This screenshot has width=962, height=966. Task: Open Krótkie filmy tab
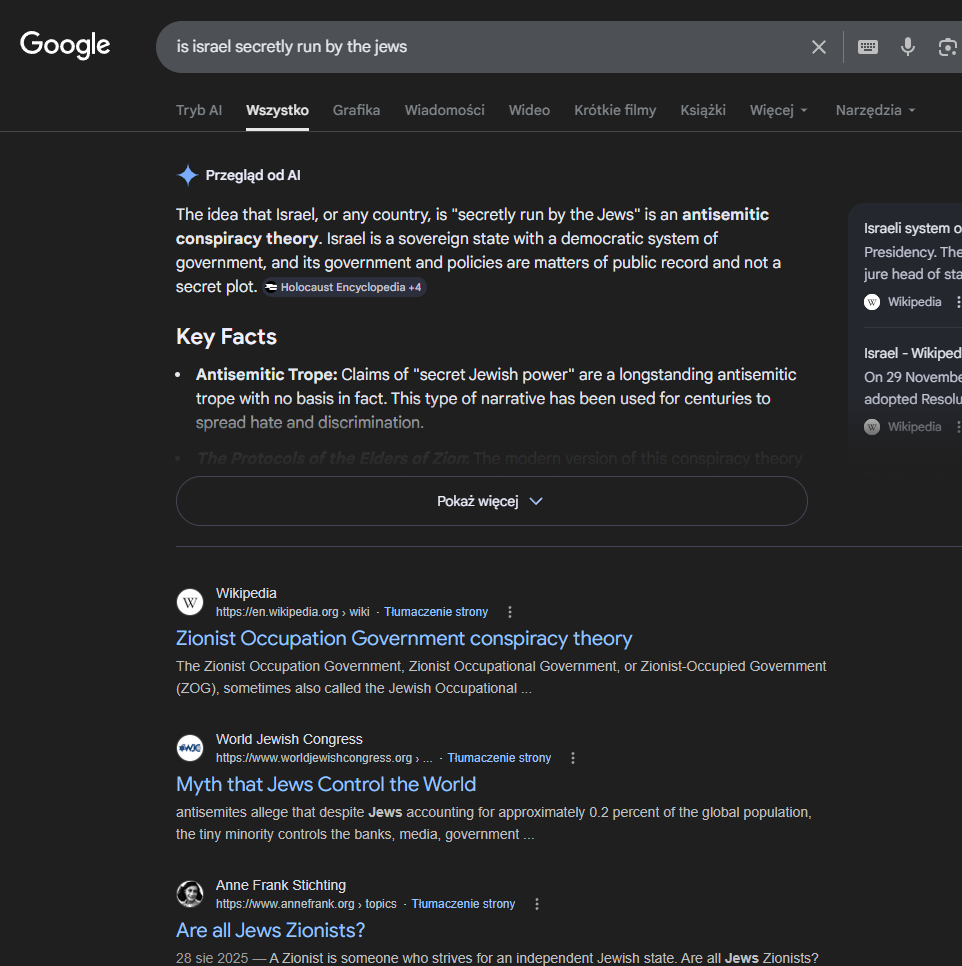[615, 110]
